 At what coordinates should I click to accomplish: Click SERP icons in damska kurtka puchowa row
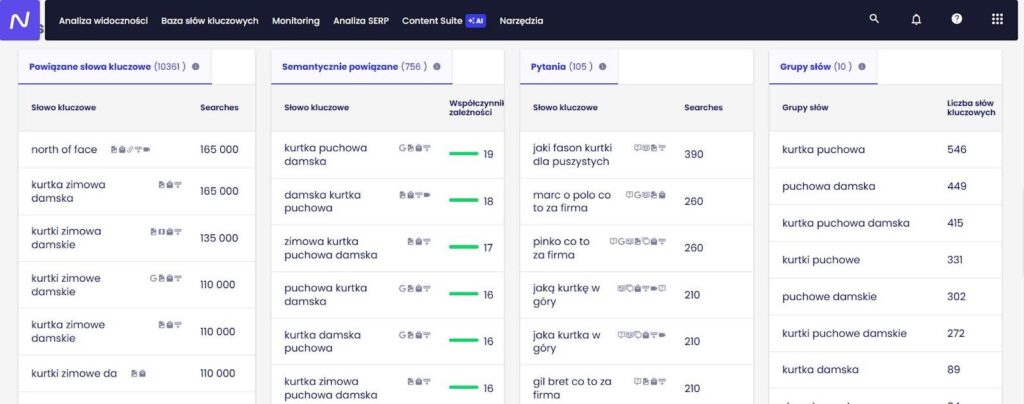(x=415, y=195)
